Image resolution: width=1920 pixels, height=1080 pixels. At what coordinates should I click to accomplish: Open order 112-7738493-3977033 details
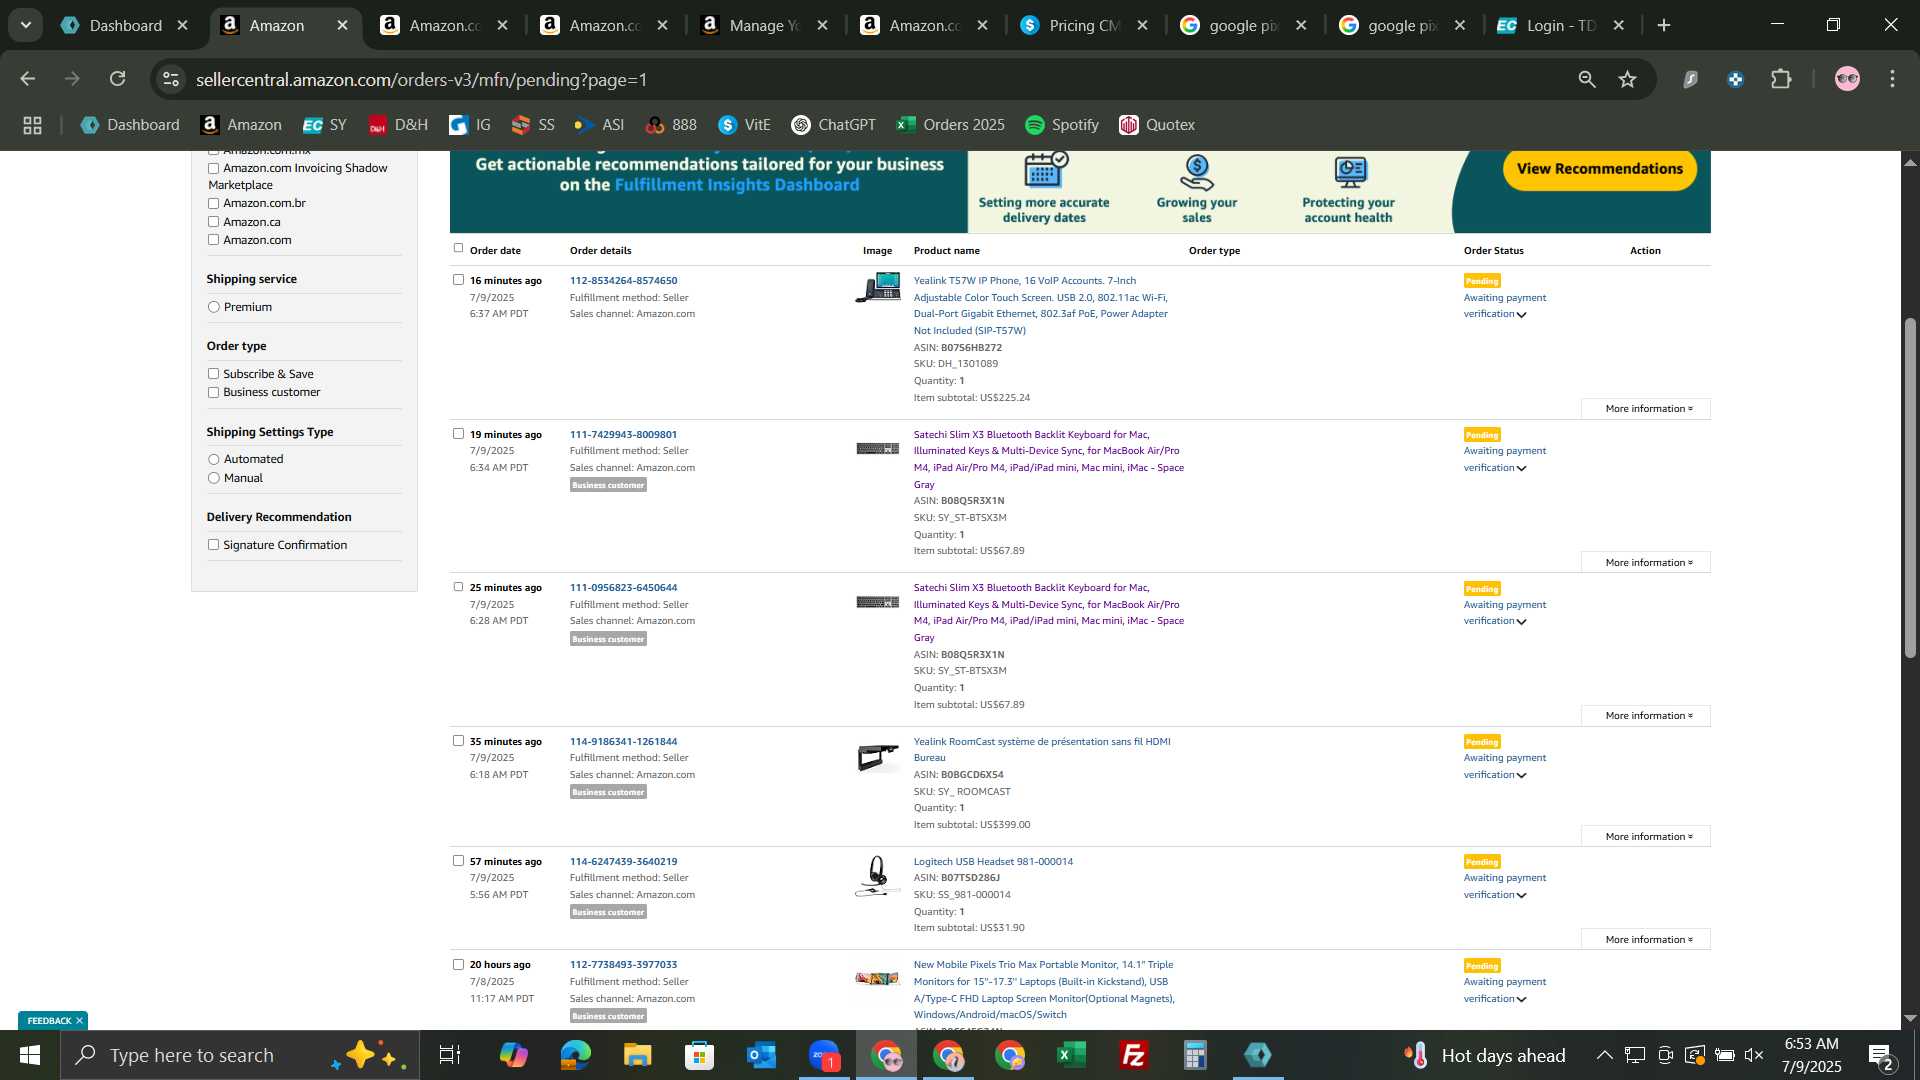tap(623, 965)
